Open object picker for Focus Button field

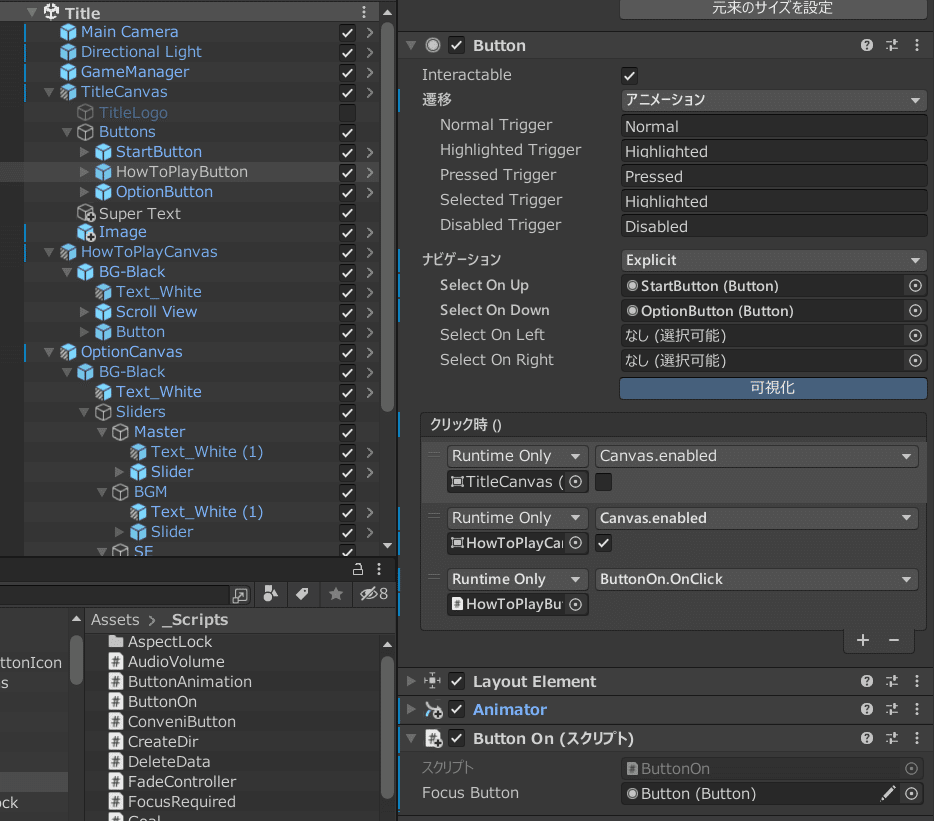tap(911, 794)
